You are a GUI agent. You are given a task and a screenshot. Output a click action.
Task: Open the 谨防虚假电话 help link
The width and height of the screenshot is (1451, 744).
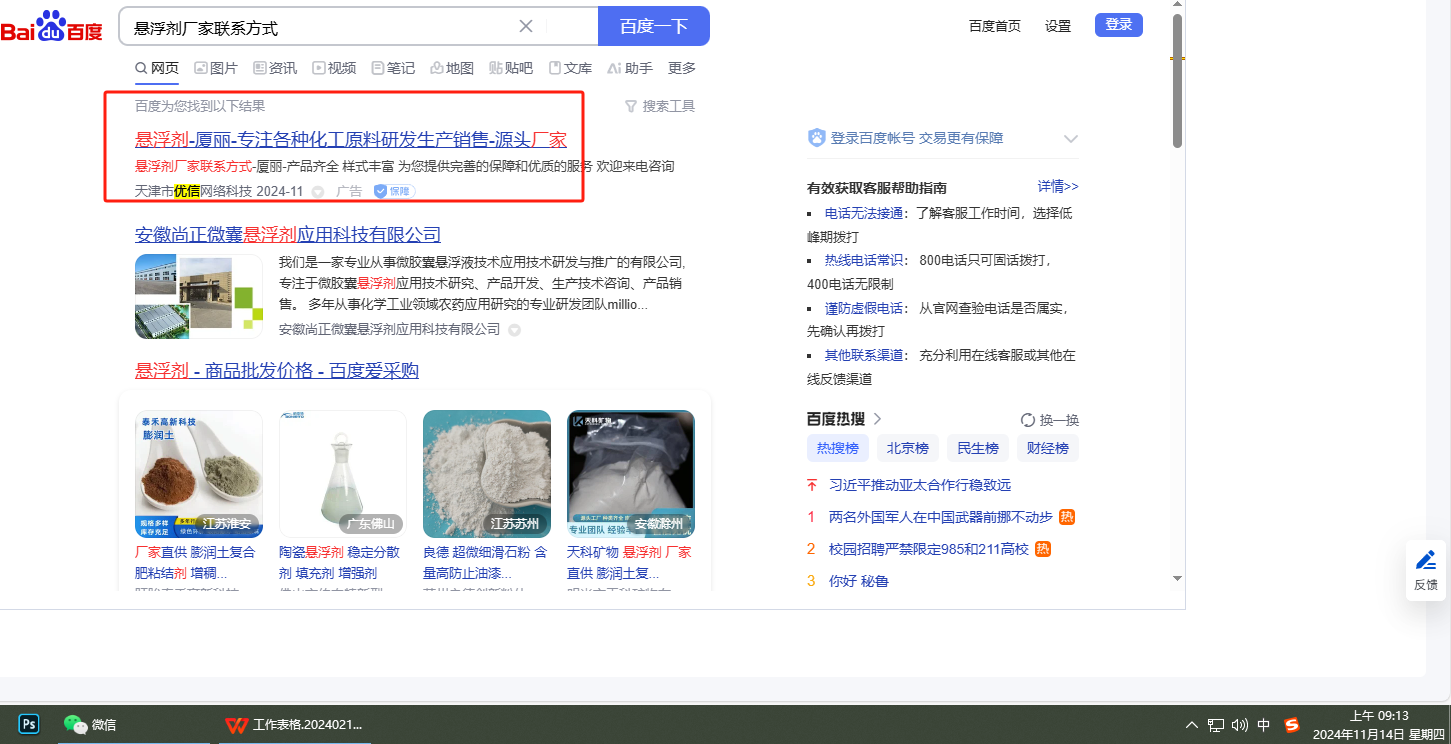[864, 308]
